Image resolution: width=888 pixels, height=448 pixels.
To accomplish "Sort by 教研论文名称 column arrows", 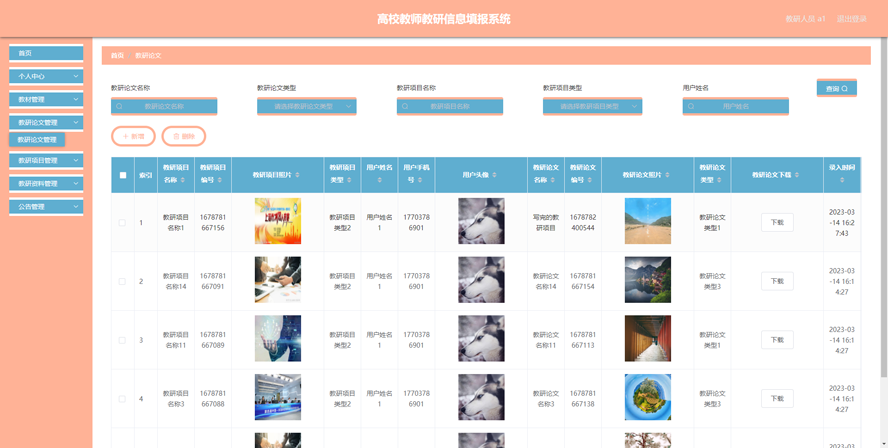I will coord(552,180).
